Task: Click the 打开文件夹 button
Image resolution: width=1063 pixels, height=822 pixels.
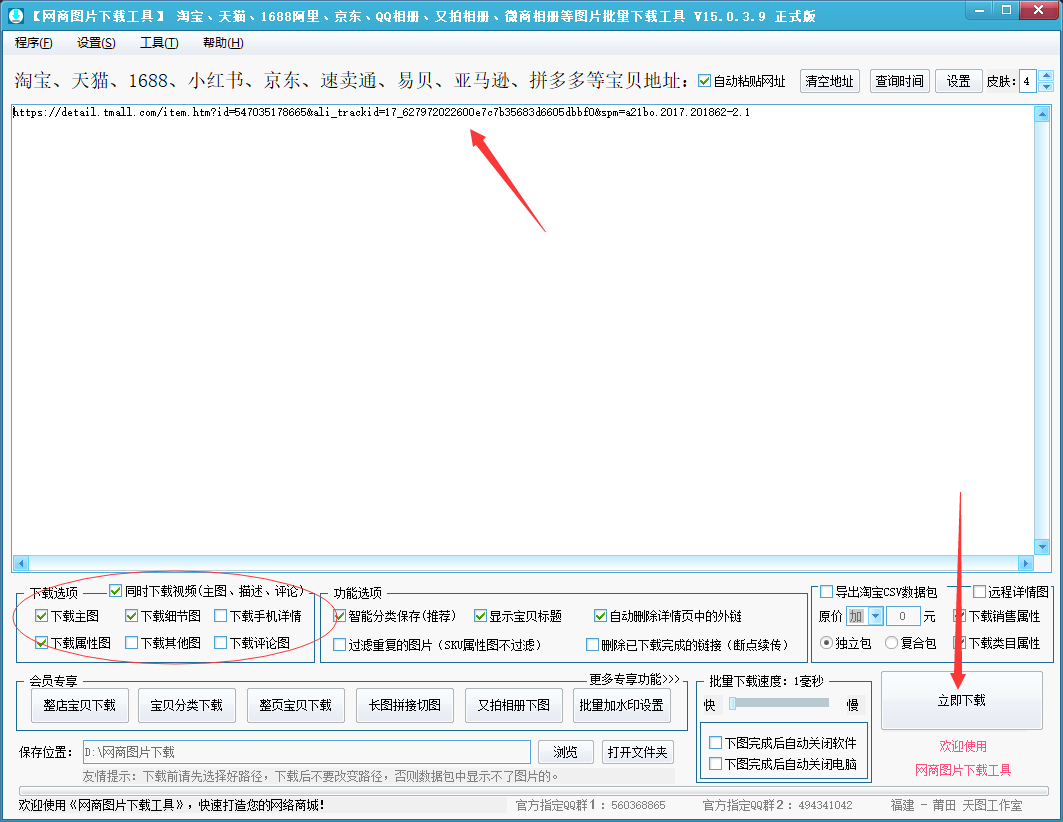Action: [637, 752]
